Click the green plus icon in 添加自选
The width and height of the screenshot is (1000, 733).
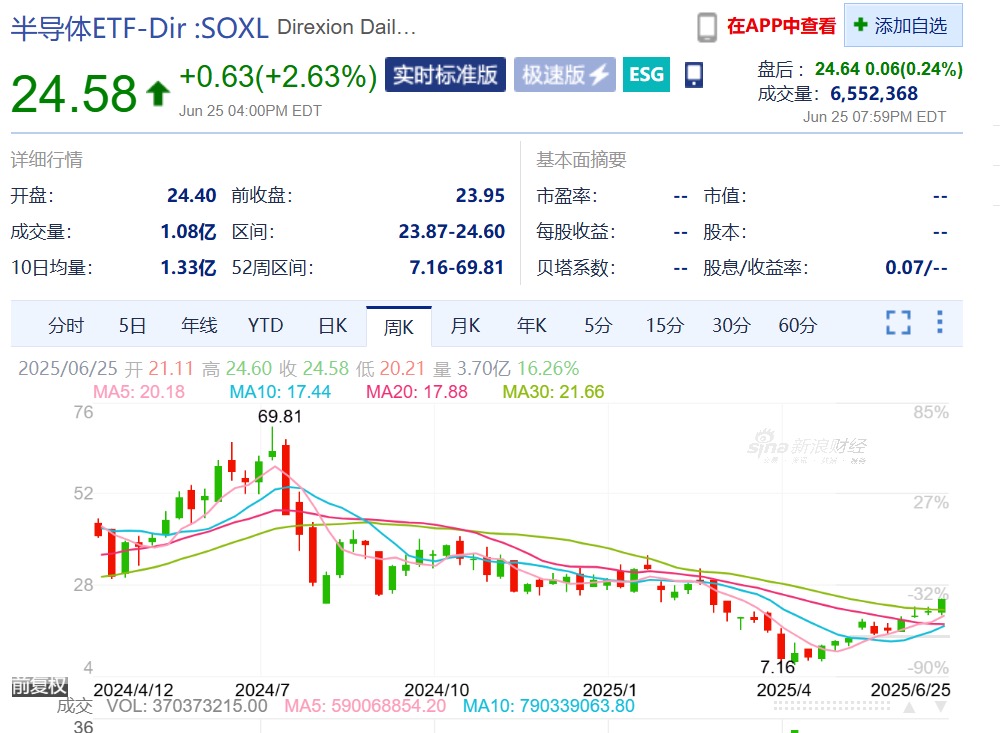(861, 25)
